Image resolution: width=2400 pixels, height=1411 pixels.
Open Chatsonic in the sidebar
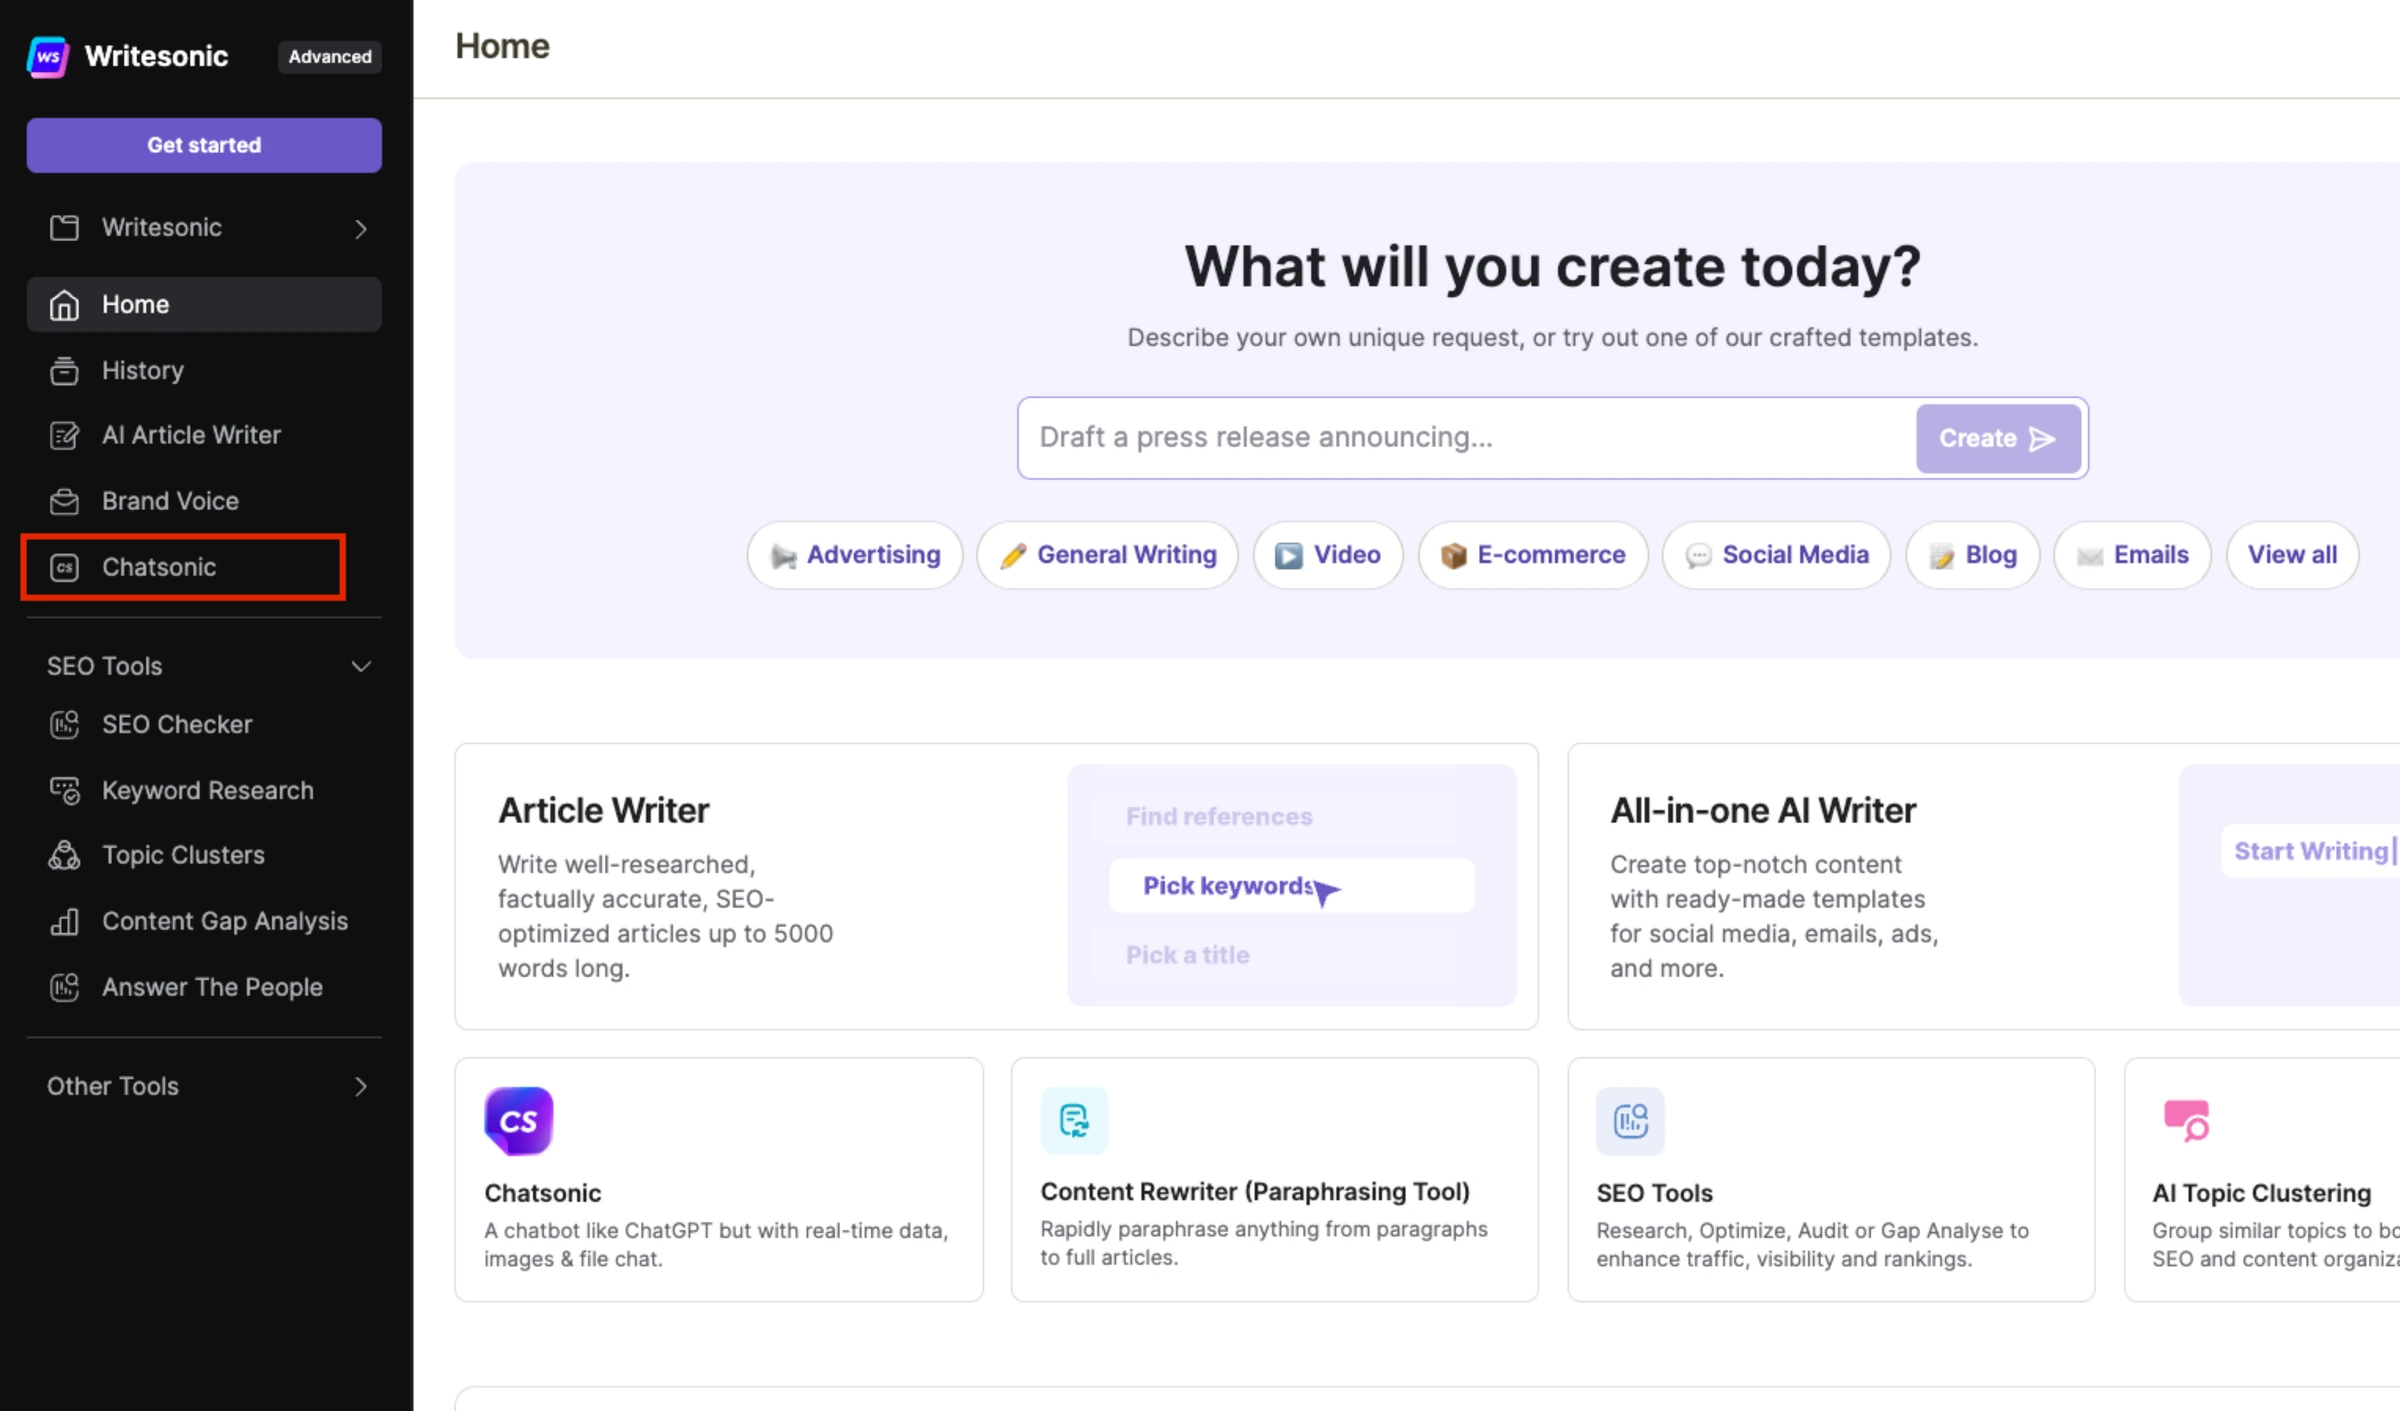tap(158, 567)
